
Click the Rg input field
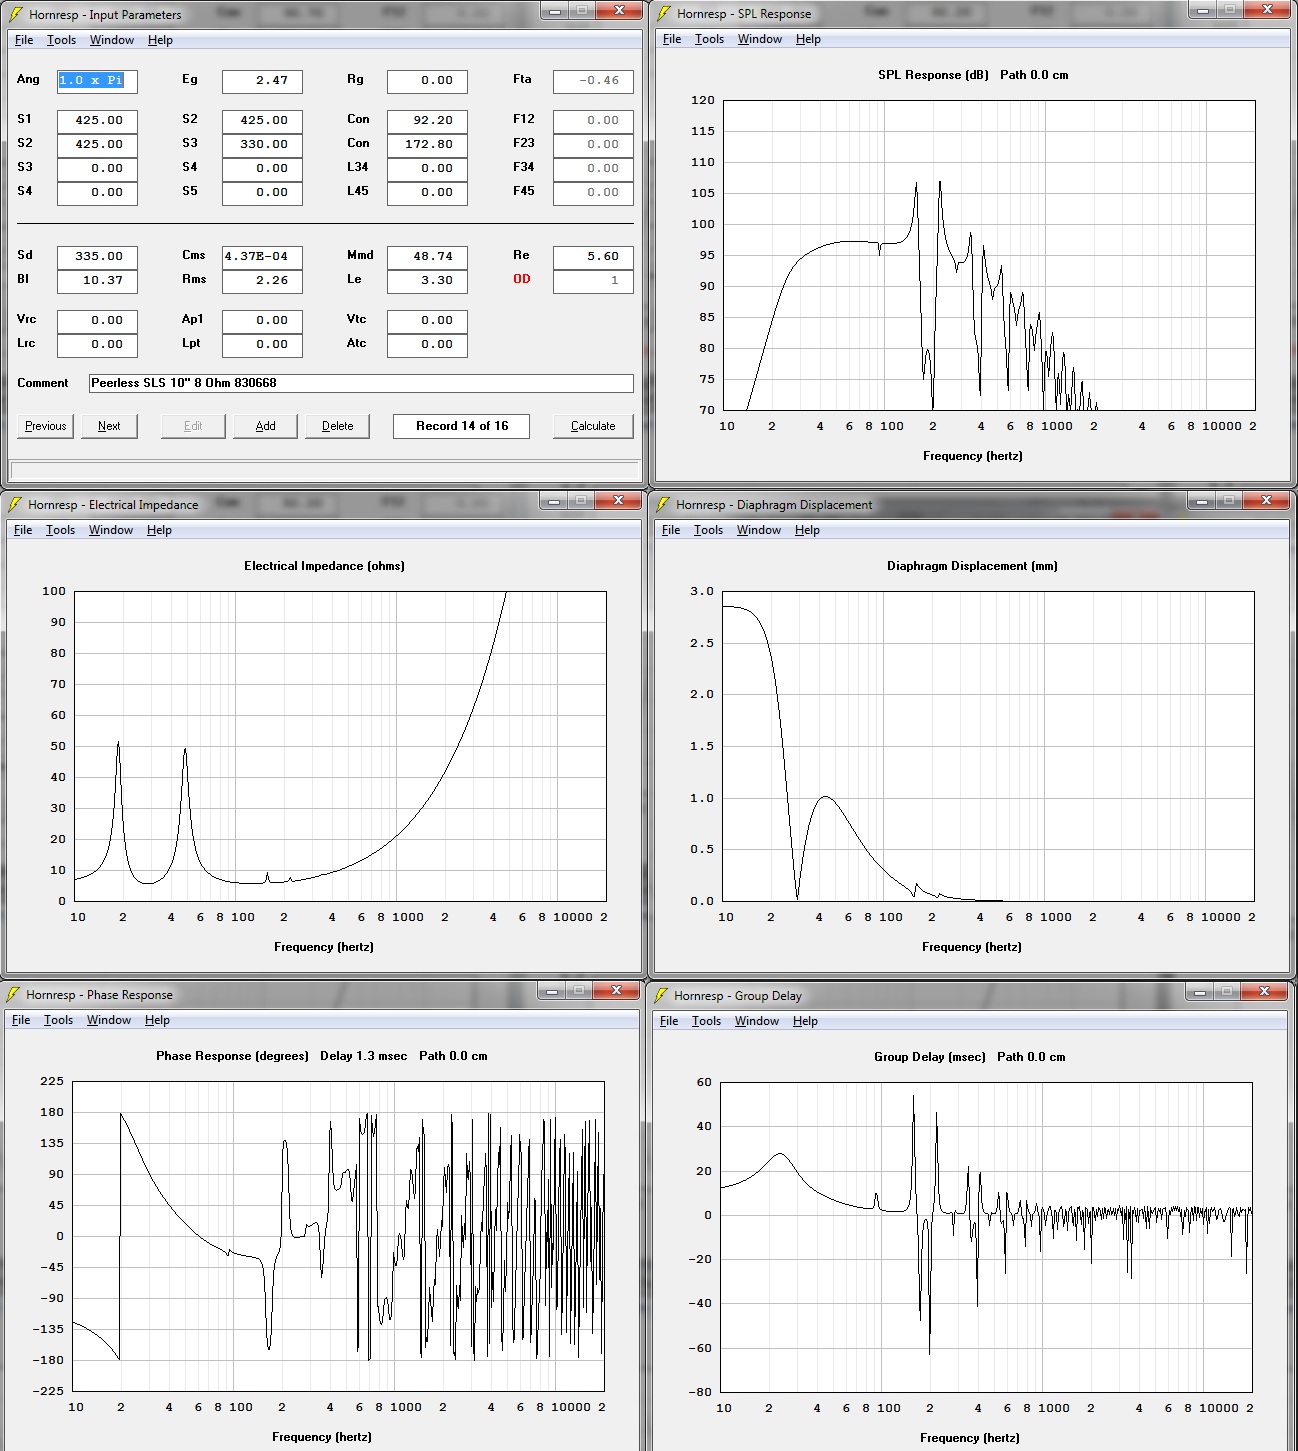coord(427,81)
